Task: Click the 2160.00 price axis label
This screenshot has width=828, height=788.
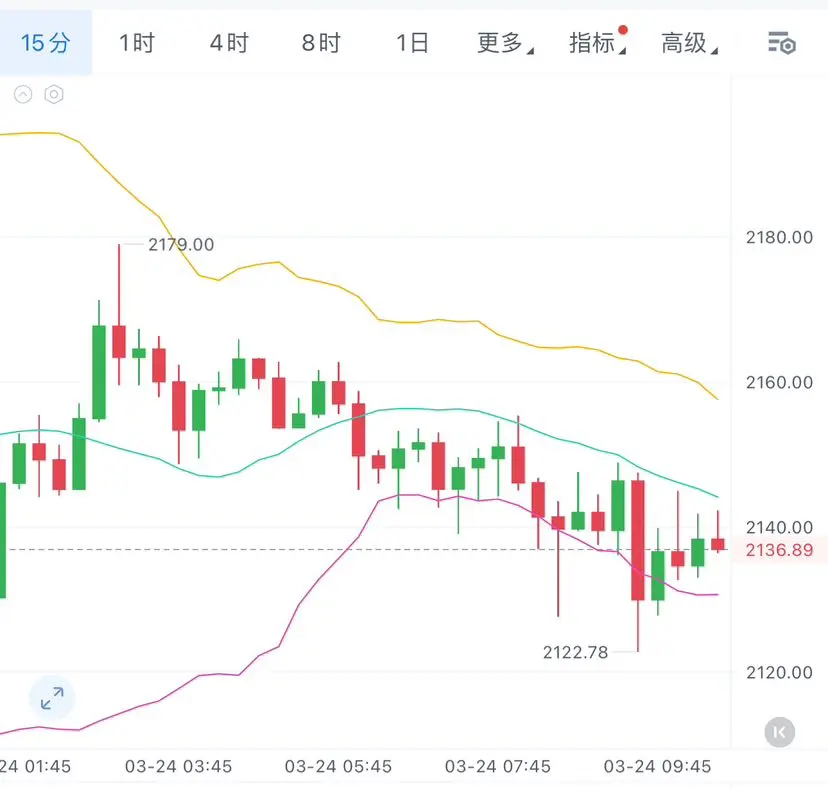Action: tap(779, 382)
